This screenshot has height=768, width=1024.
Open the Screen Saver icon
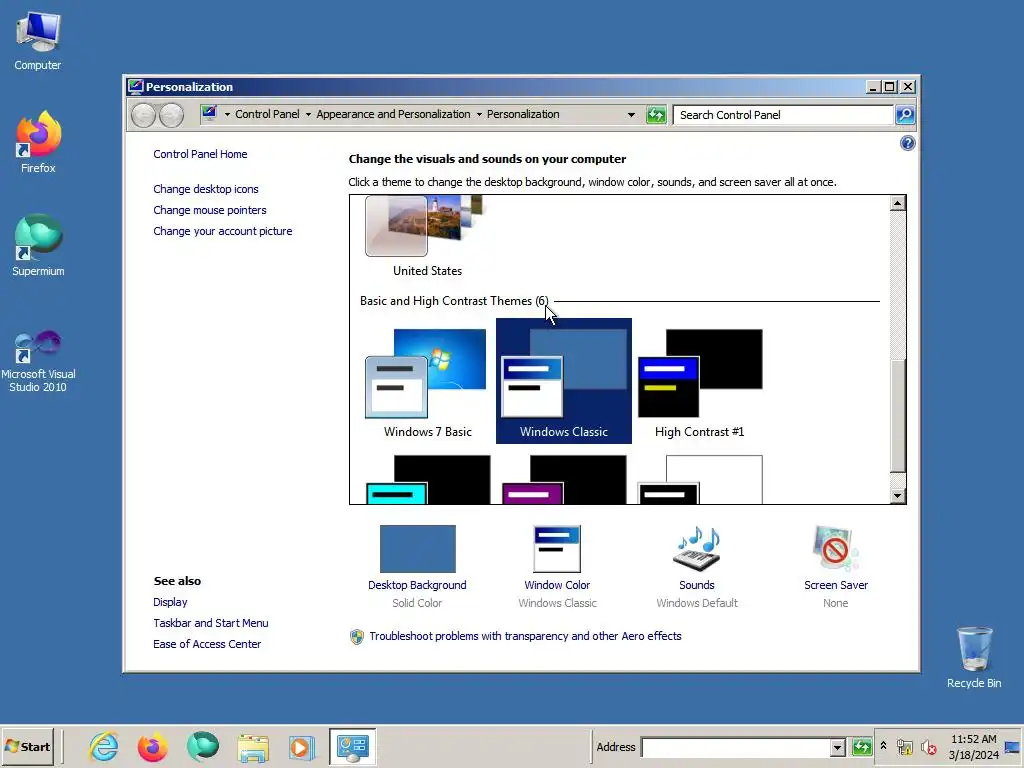pos(835,549)
